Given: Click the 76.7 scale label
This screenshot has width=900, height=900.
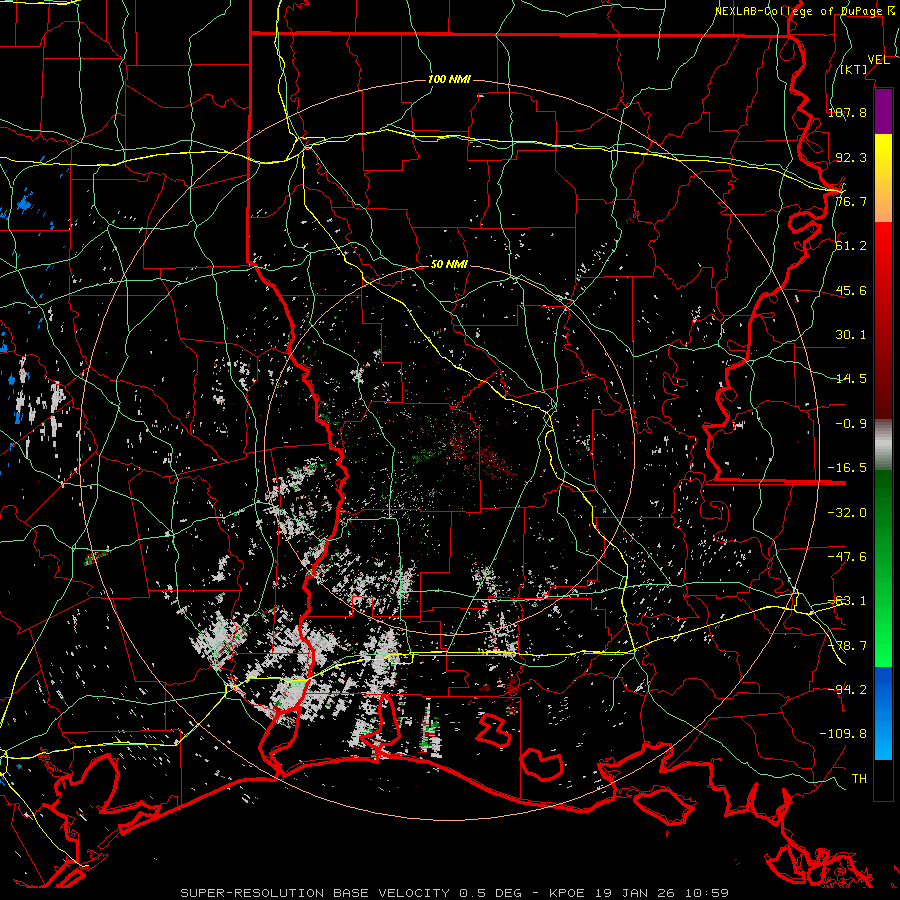Looking at the screenshot, I should 851,201.
